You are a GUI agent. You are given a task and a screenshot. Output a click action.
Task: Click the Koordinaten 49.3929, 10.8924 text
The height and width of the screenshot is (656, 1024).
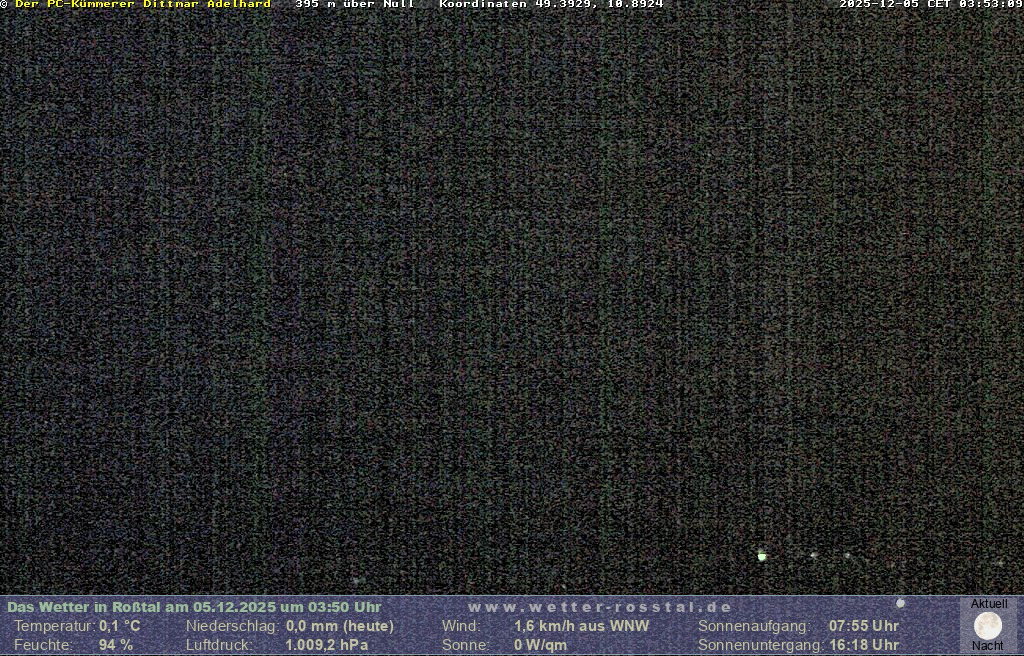tap(551, 4)
